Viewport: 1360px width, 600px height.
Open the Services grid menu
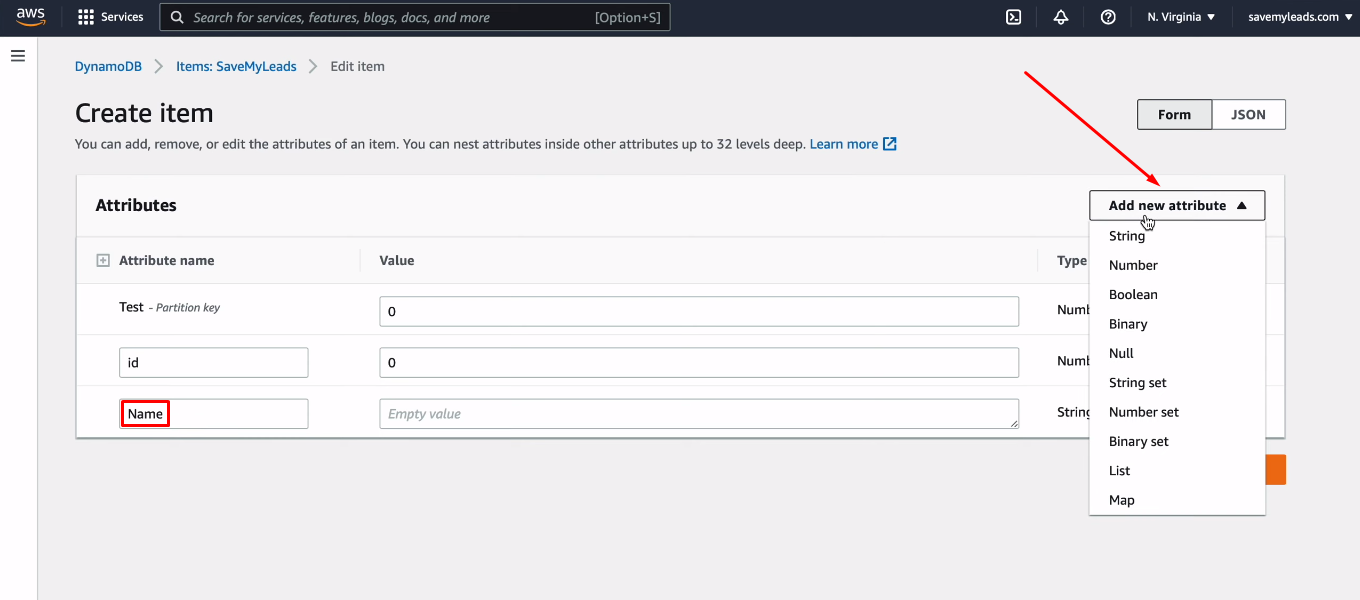tap(110, 17)
